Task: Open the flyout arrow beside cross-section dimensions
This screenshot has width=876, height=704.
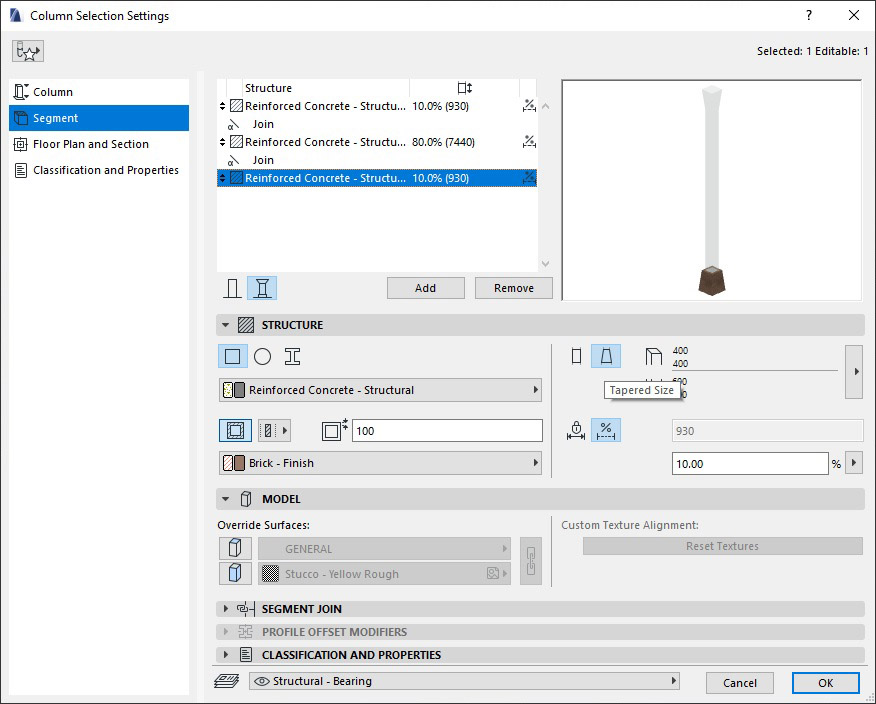Action: click(854, 372)
